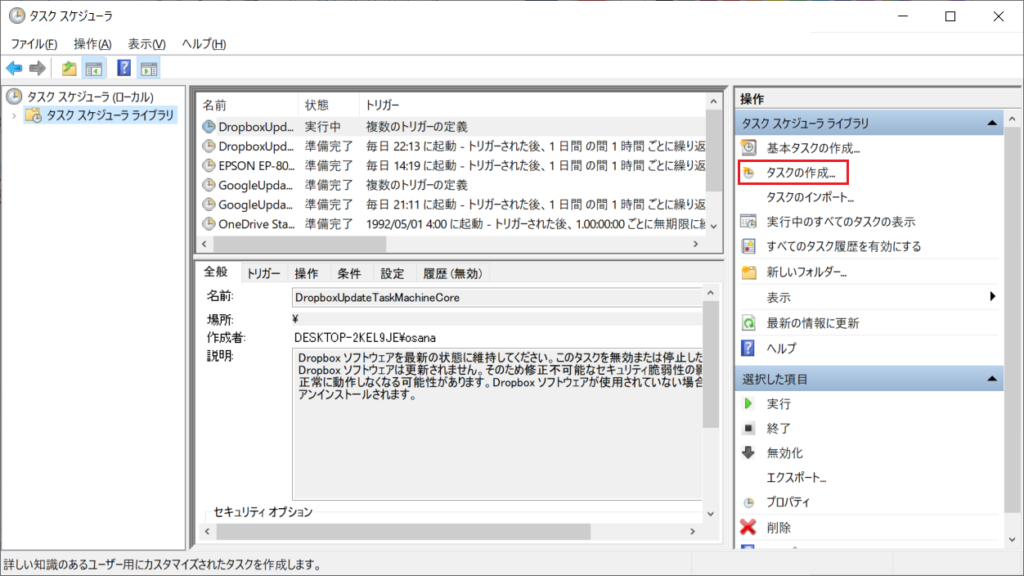Select the OneDrive Sta... task row
The height and width of the screenshot is (576, 1024).
pyautogui.click(x=452, y=224)
